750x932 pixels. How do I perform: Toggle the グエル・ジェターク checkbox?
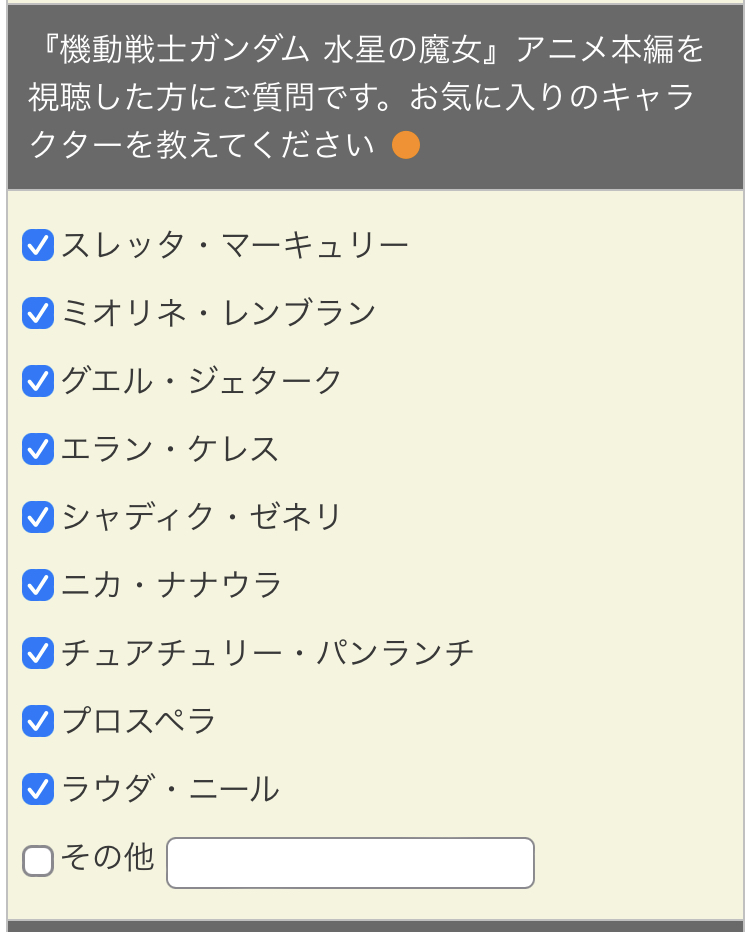click(x=38, y=381)
